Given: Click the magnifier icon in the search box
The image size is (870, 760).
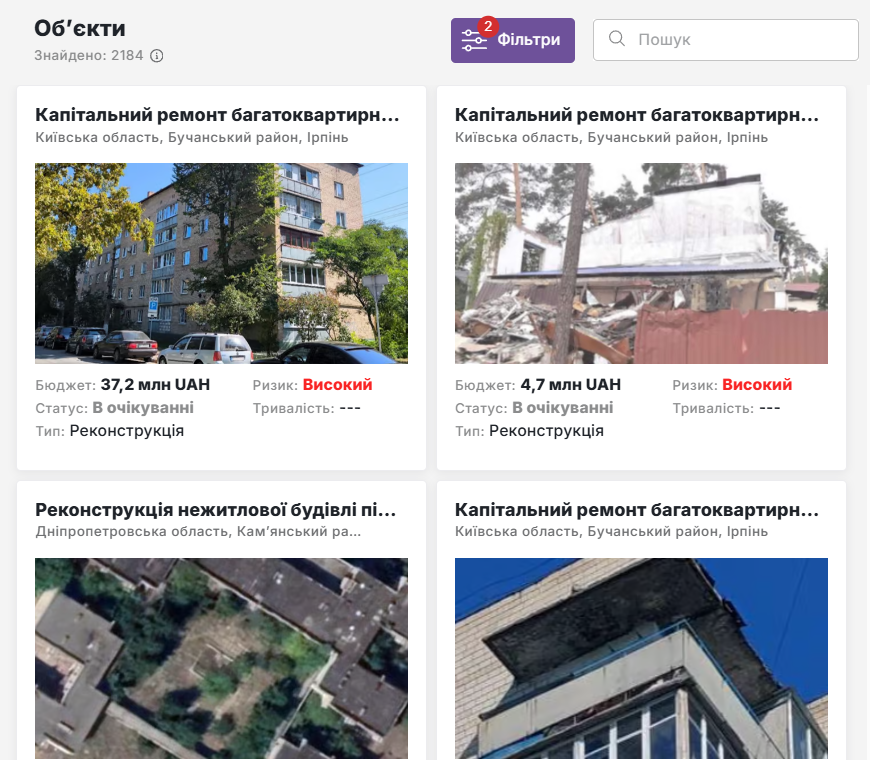Looking at the screenshot, I should click(617, 39).
